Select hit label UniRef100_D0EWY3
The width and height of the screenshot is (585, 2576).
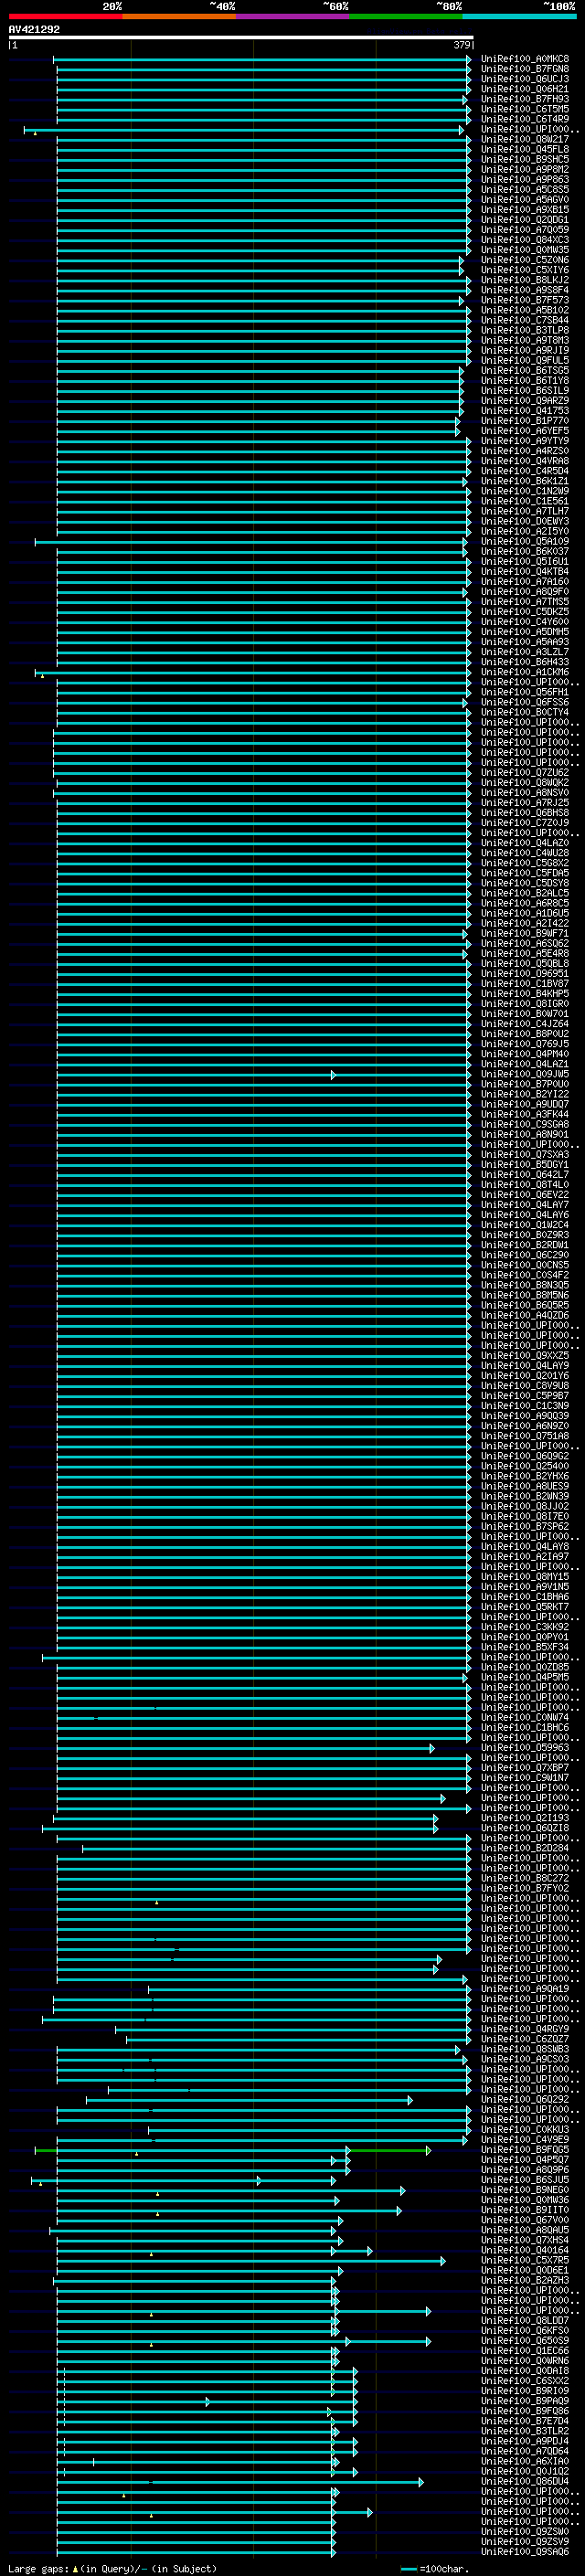[525, 521]
